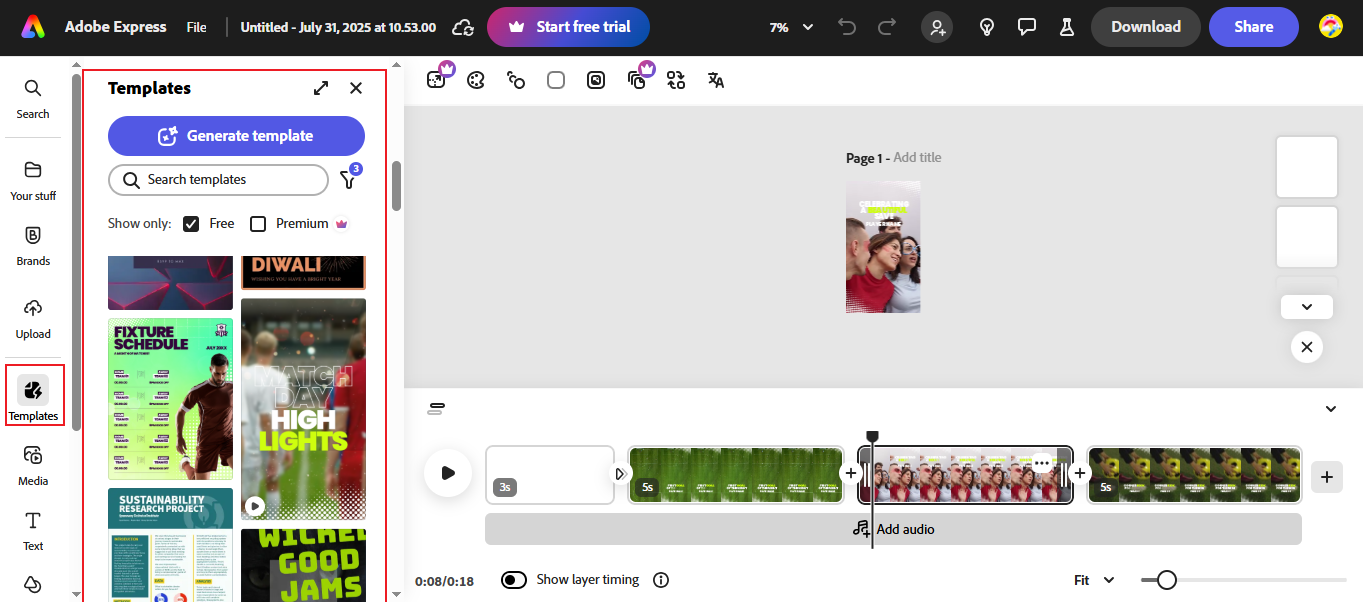The width and height of the screenshot is (1363, 602).
Task: Expand the right floating panel chevron
Action: click(1307, 307)
